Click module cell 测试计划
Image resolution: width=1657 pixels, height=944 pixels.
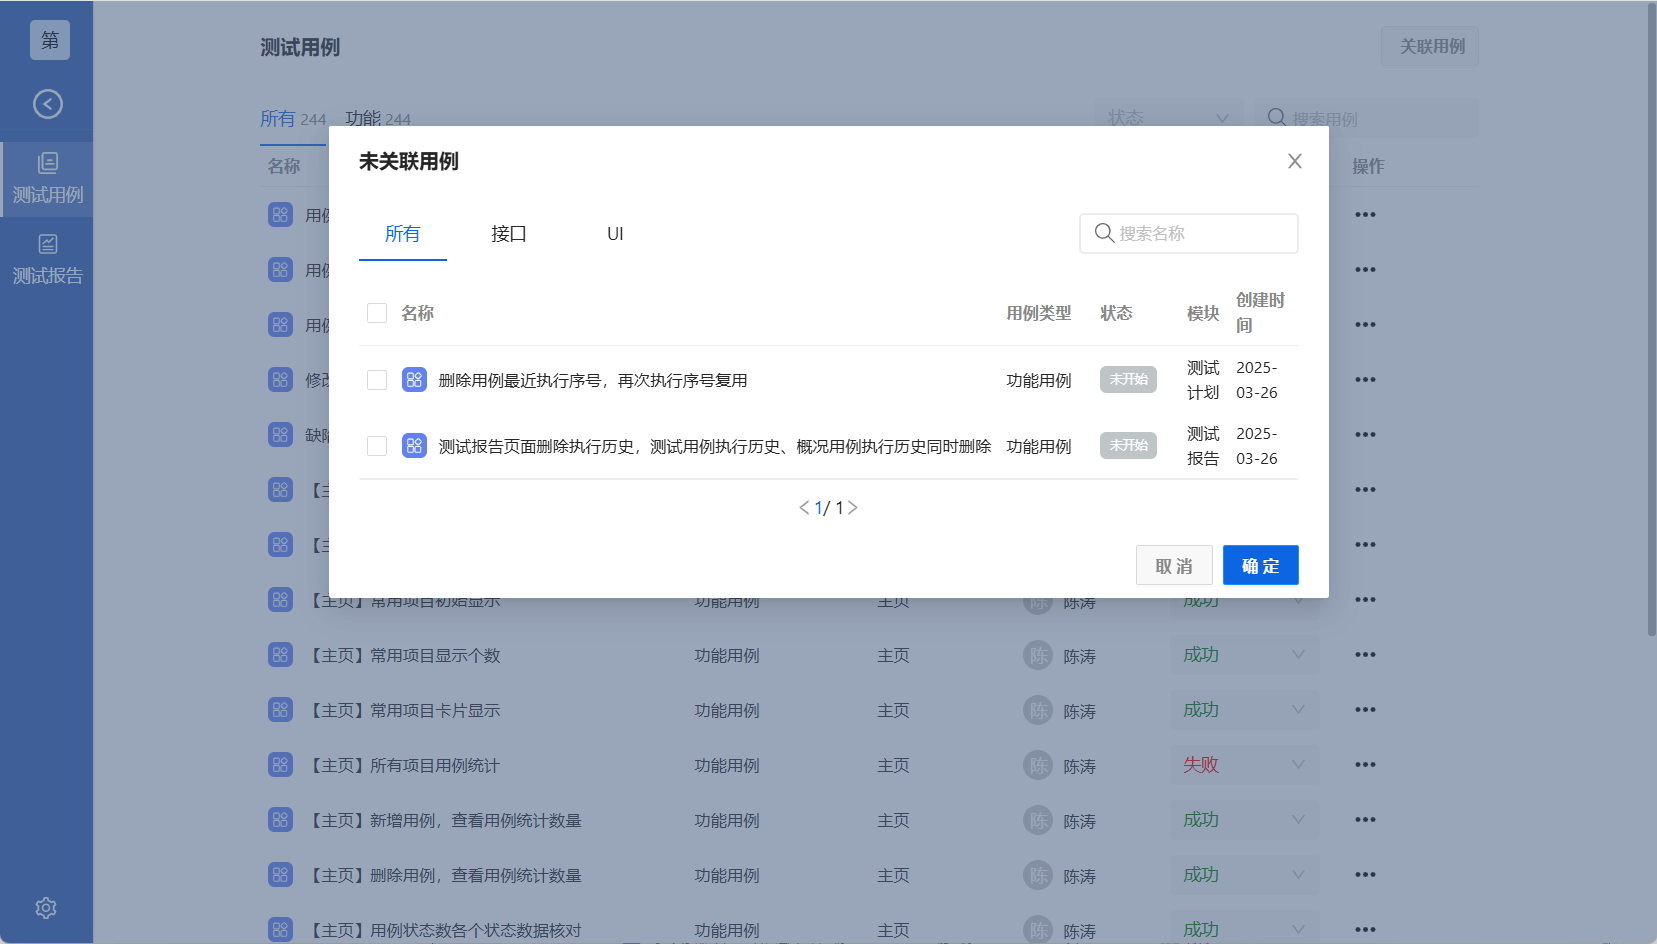coord(1203,380)
